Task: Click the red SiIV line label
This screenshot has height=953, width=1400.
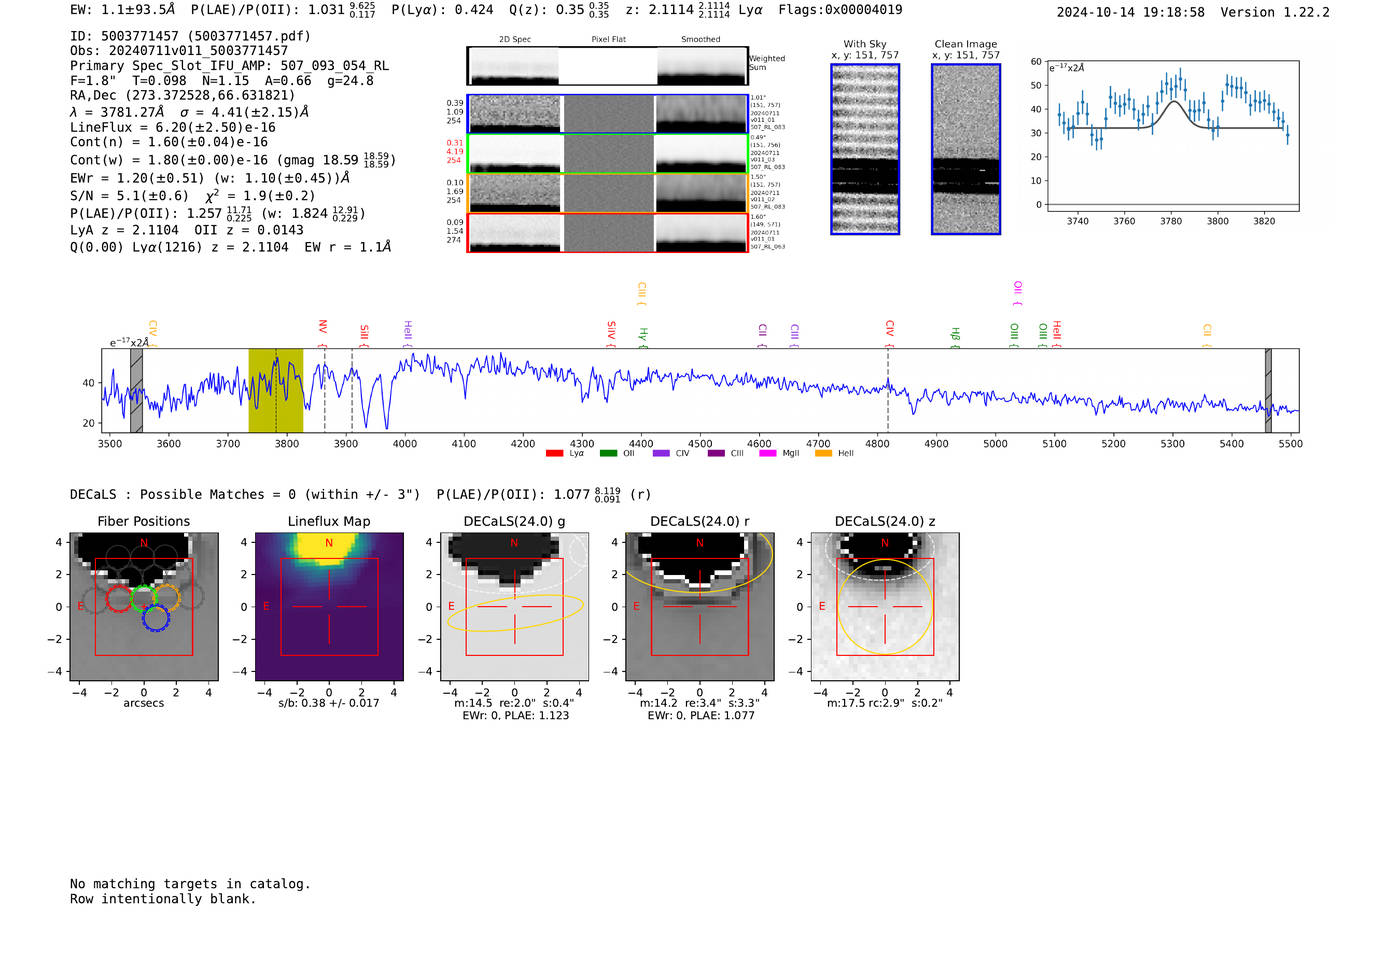Action: click(x=611, y=332)
